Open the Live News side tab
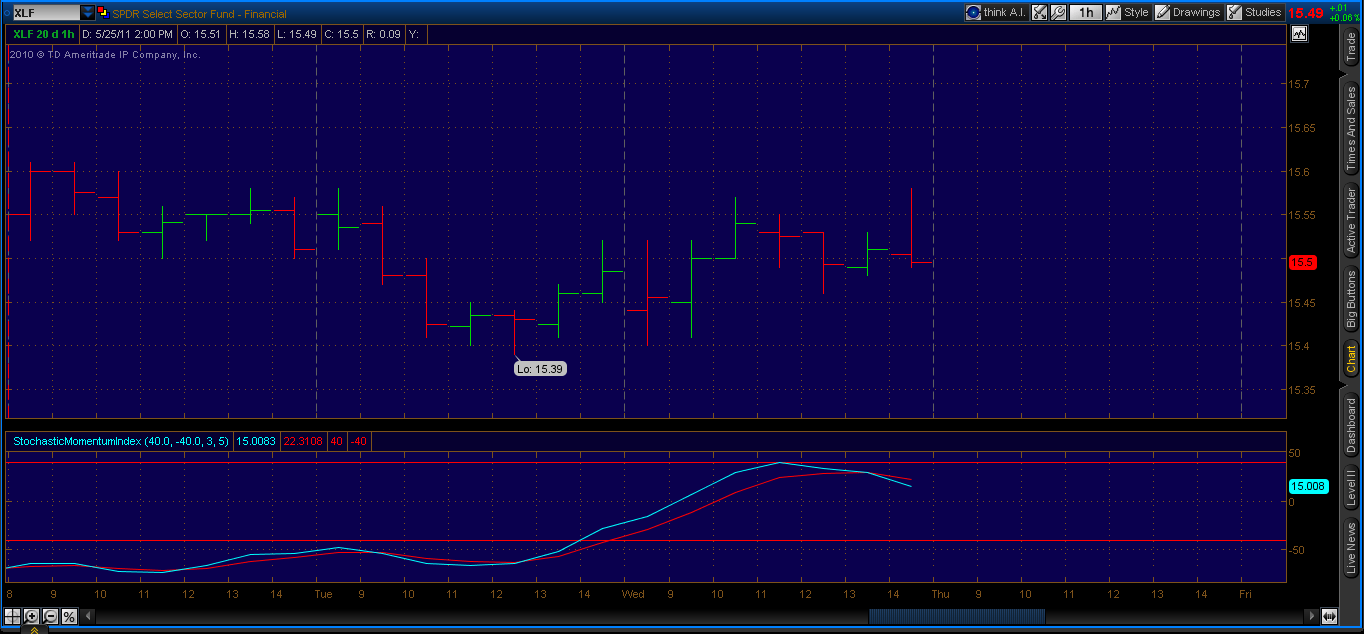Image resolution: width=1364 pixels, height=634 pixels. (1351, 548)
